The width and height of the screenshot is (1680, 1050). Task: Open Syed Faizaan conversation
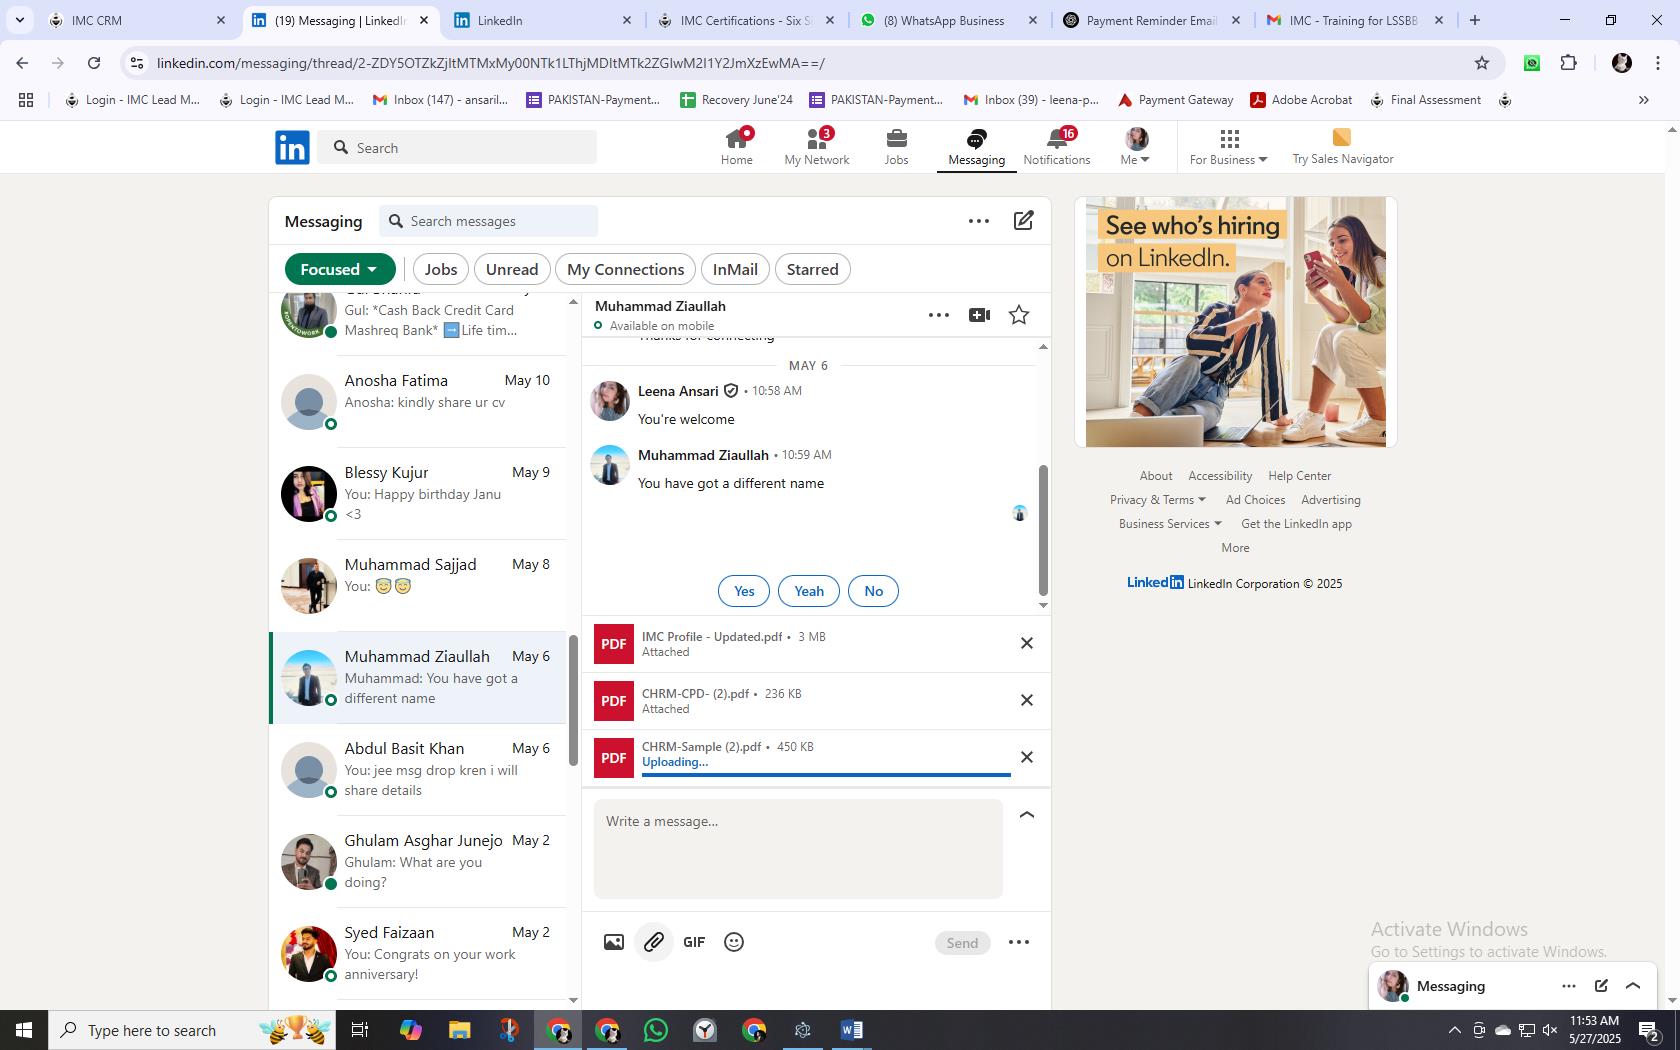point(418,954)
